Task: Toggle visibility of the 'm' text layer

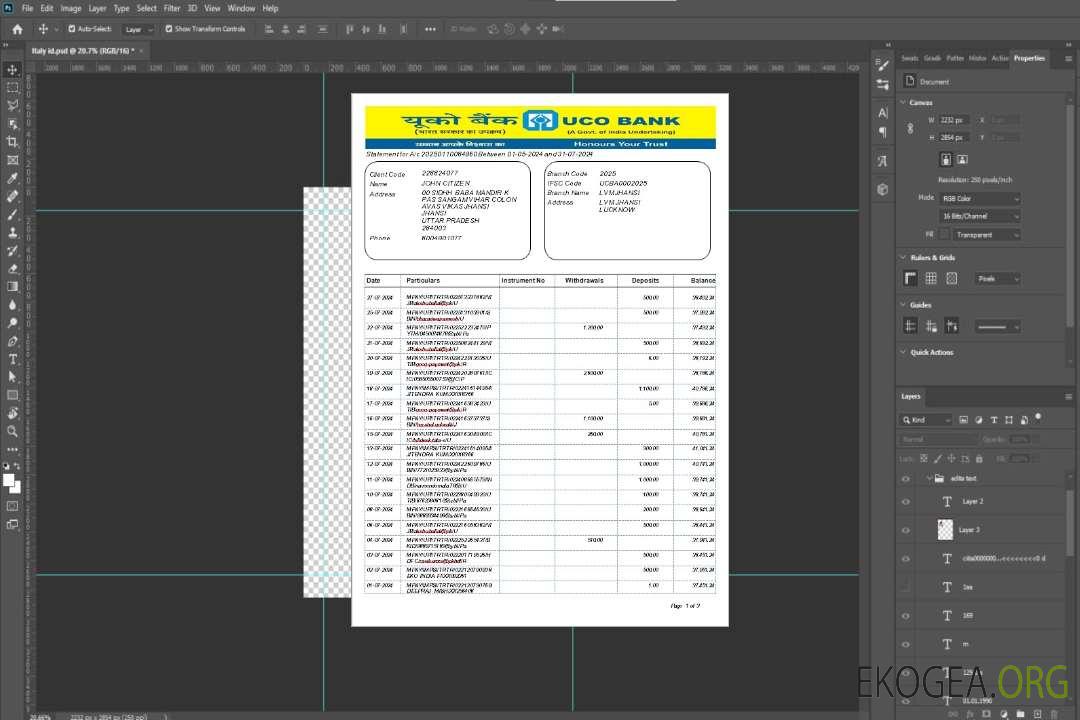Action: (x=906, y=644)
